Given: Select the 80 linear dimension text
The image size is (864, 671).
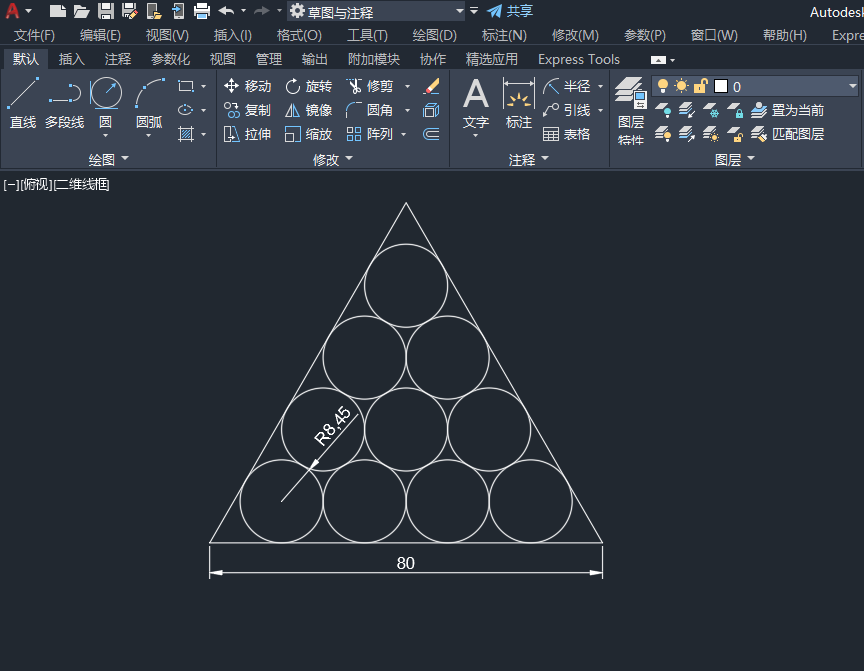Looking at the screenshot, I should pos(406,563).
